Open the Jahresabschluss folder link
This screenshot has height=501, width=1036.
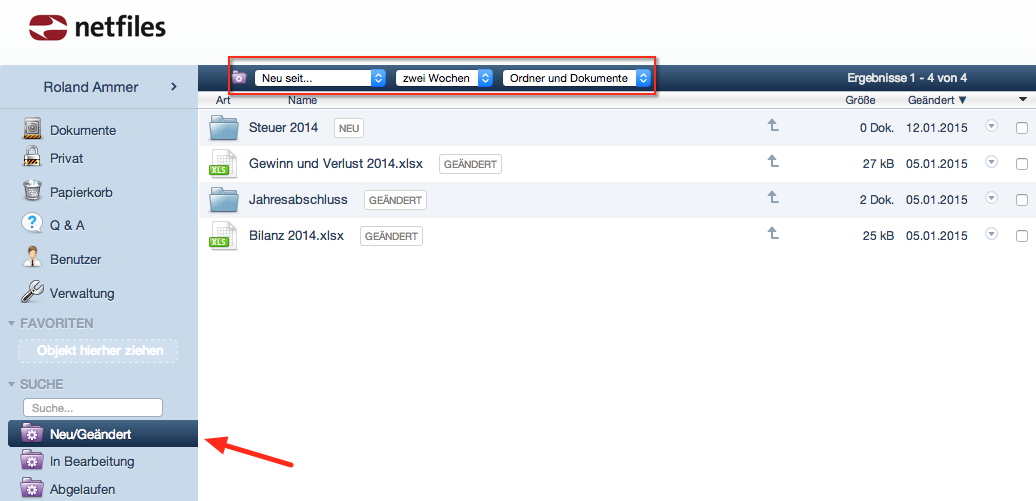298,199
